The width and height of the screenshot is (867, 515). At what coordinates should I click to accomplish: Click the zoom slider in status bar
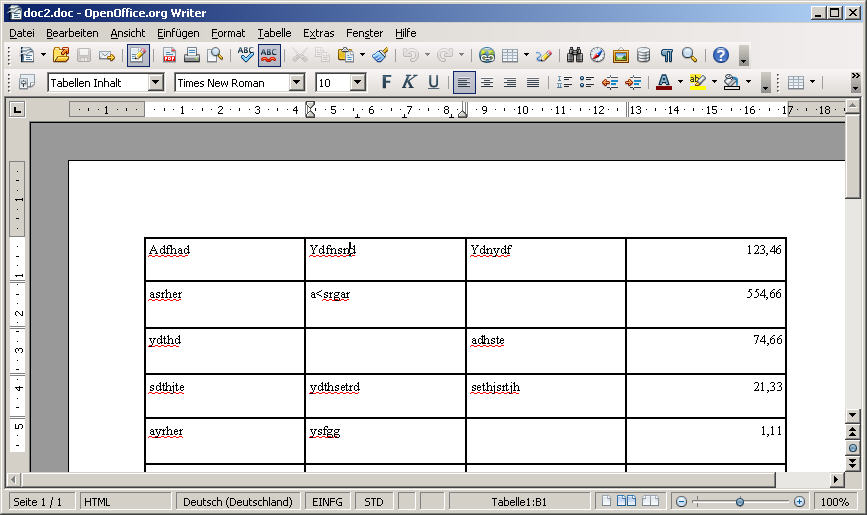739,501
